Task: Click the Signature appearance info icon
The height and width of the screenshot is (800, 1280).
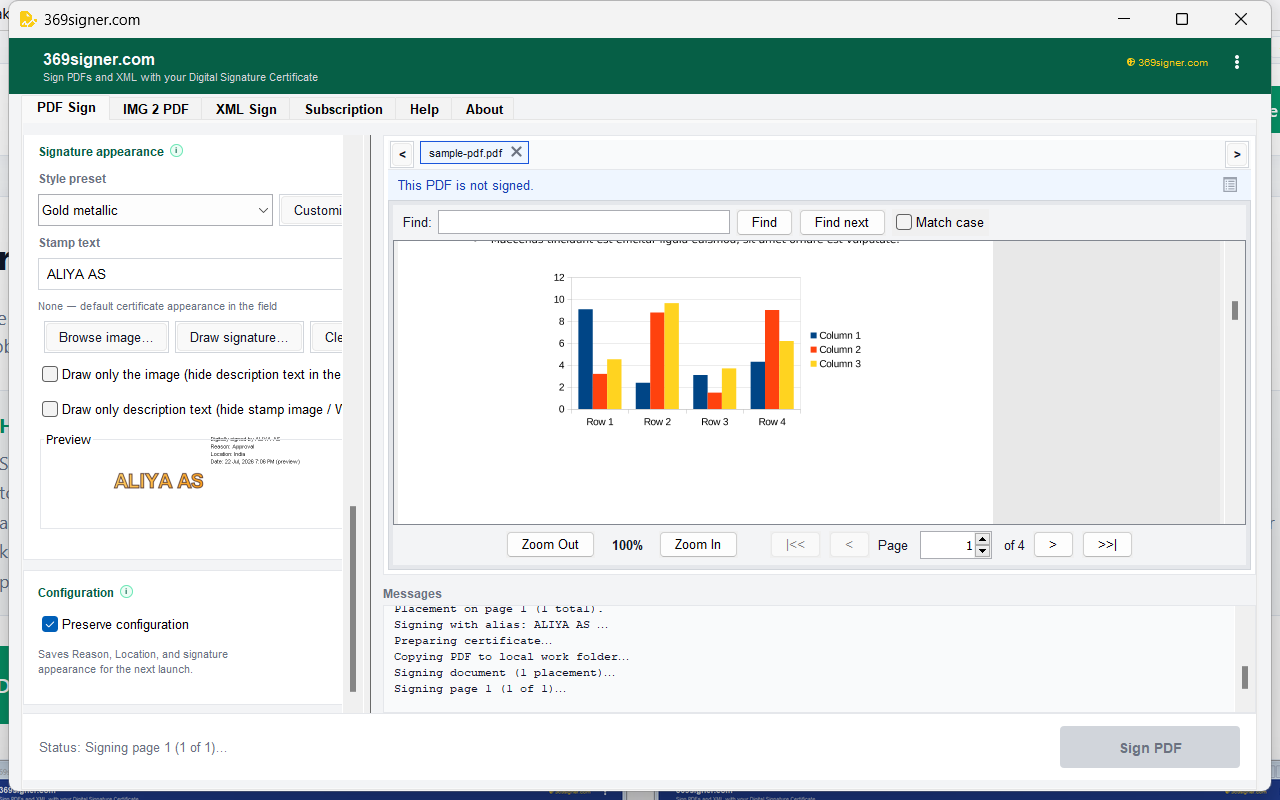Action: [x=176, y=151]
